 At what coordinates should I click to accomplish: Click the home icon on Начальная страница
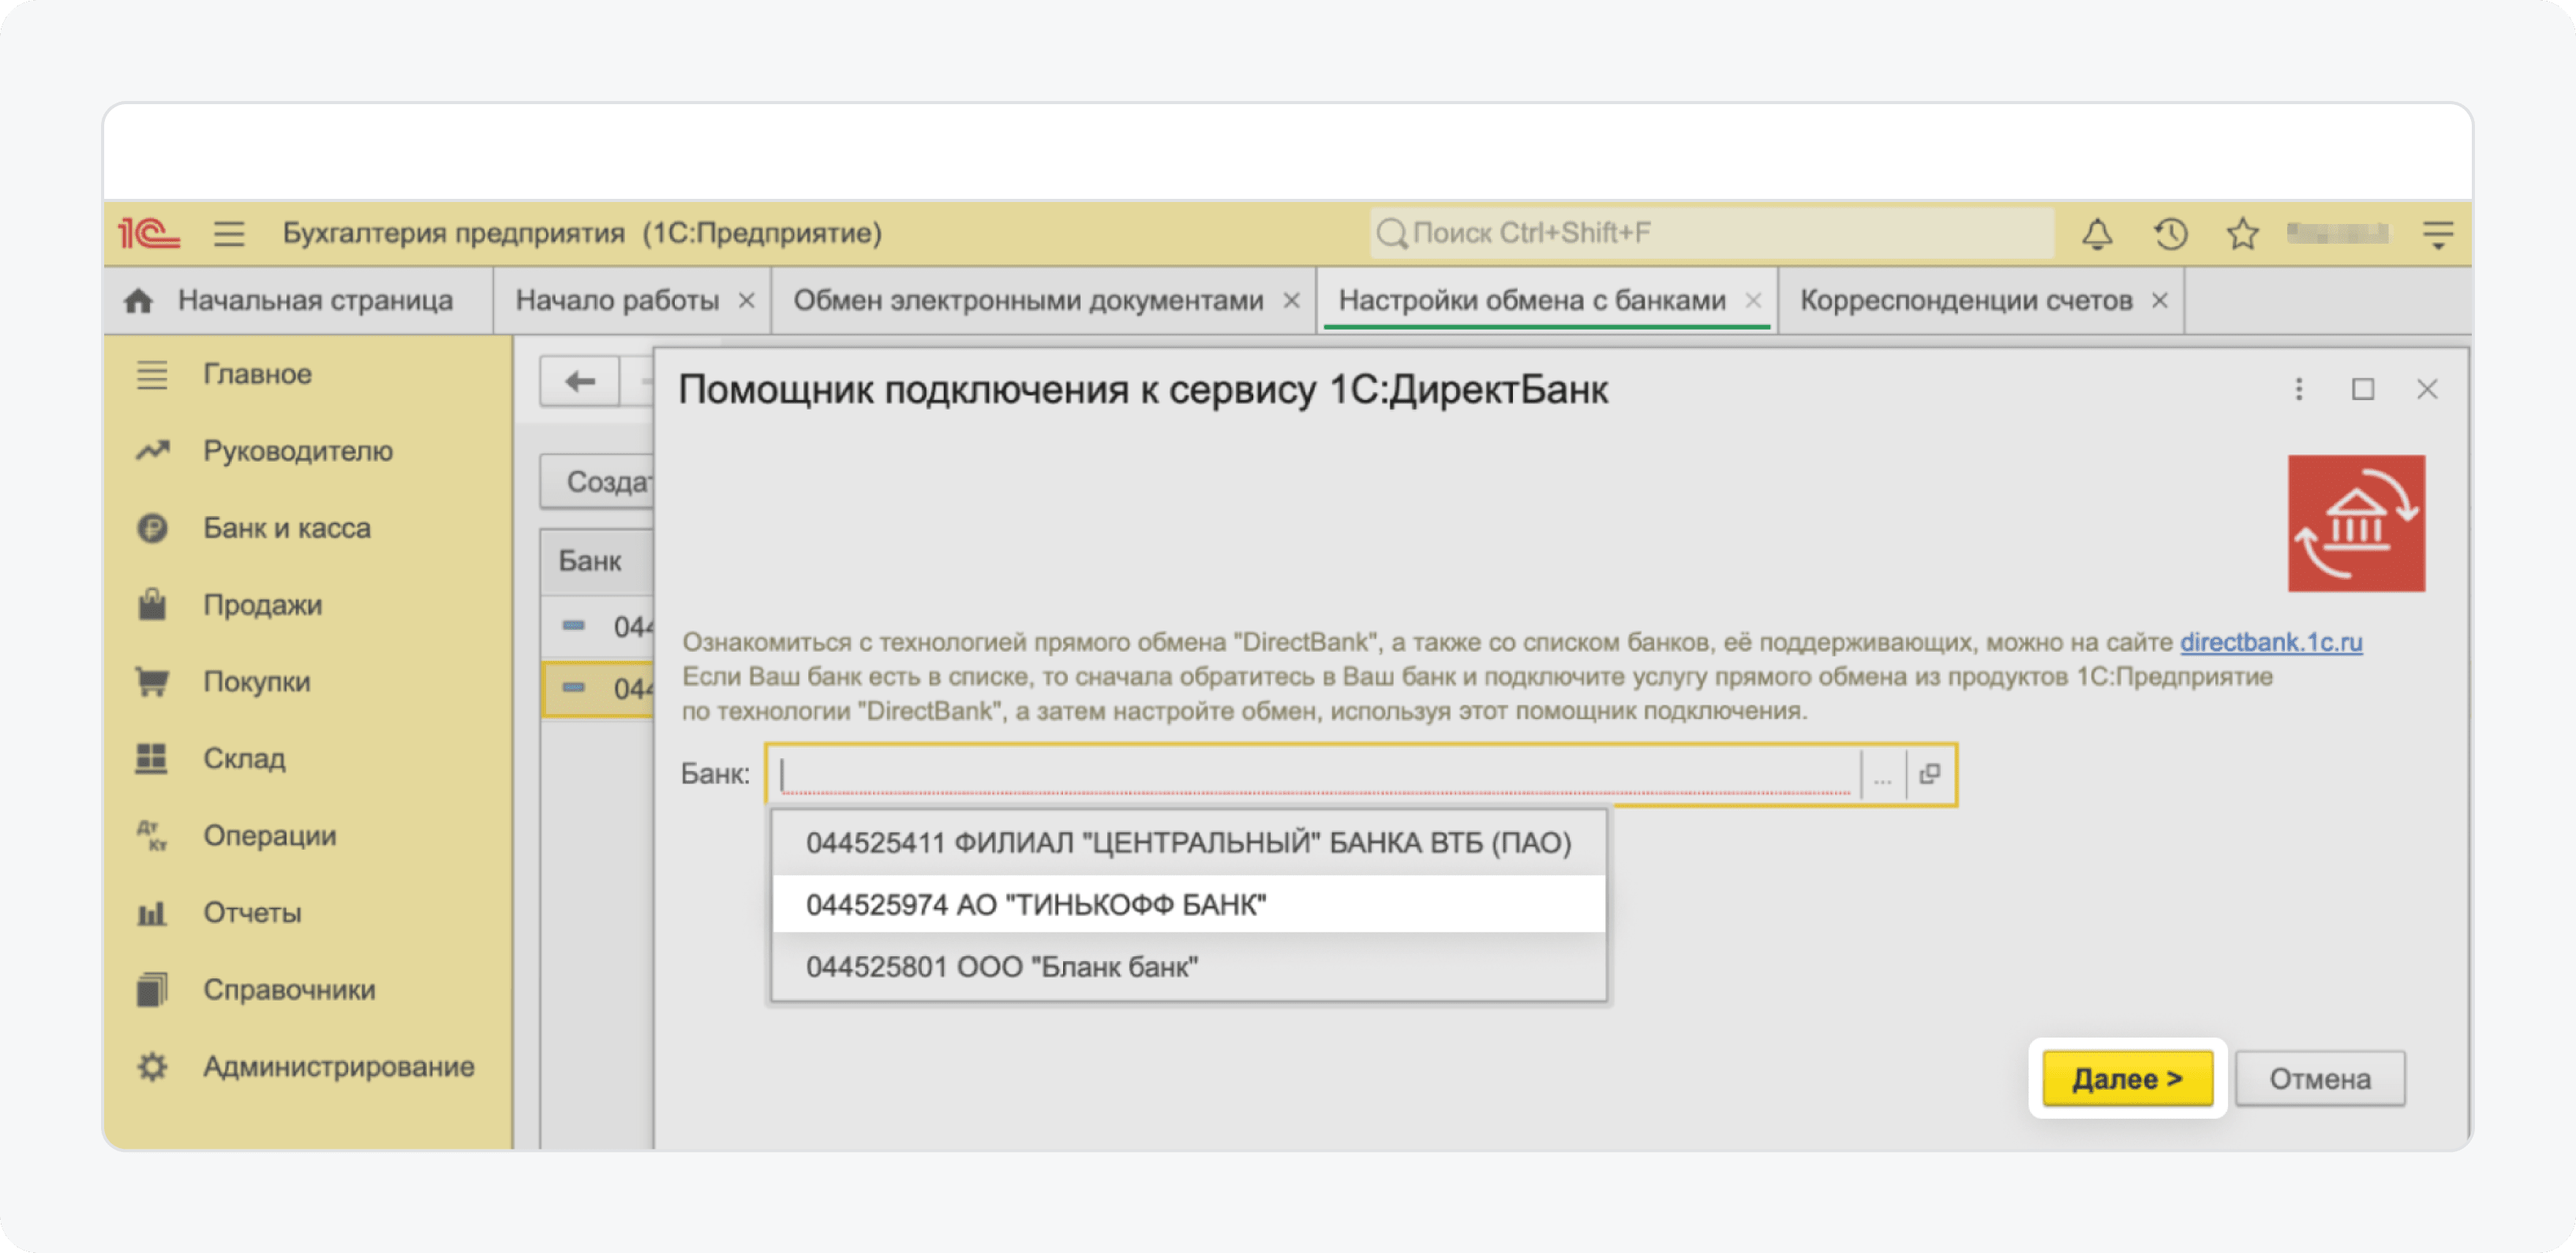coord(139,301)
